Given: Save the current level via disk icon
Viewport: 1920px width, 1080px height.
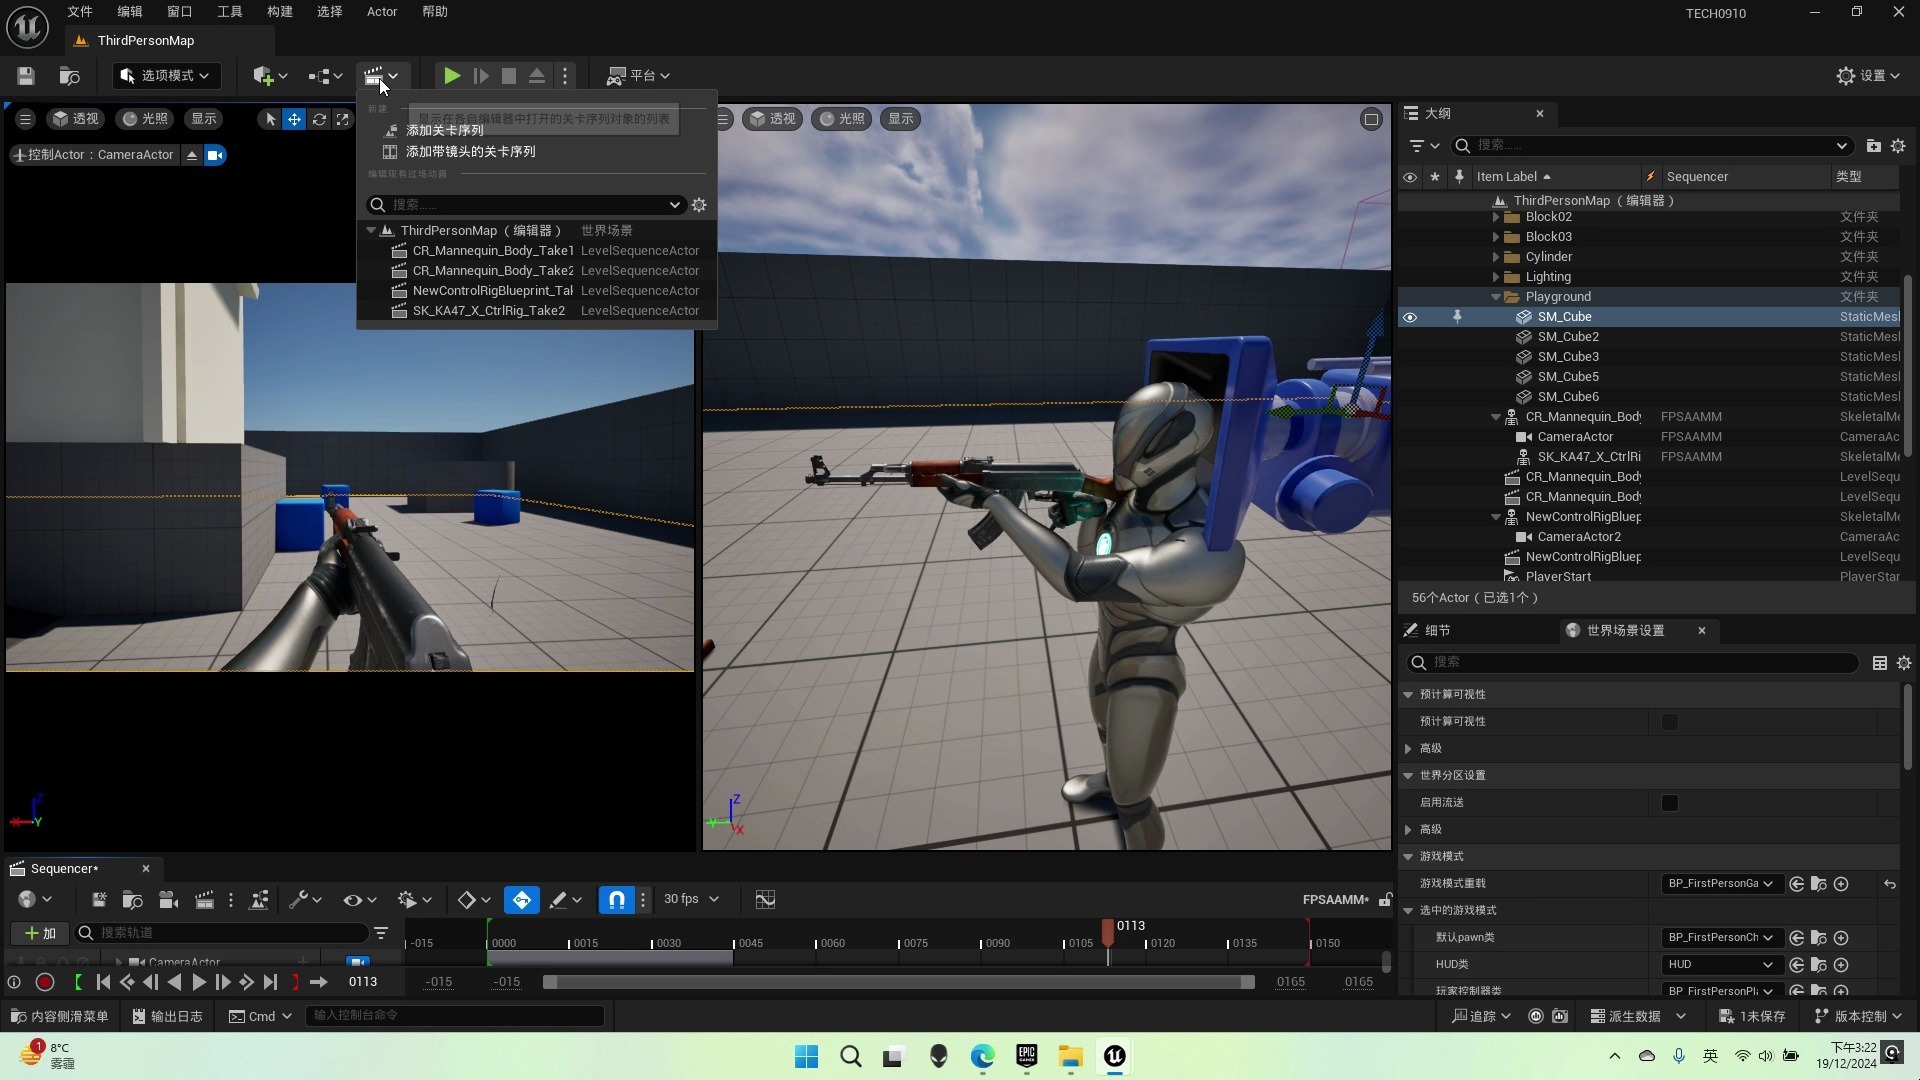Looking at the screenshot, I should click(x=26, y=76).
